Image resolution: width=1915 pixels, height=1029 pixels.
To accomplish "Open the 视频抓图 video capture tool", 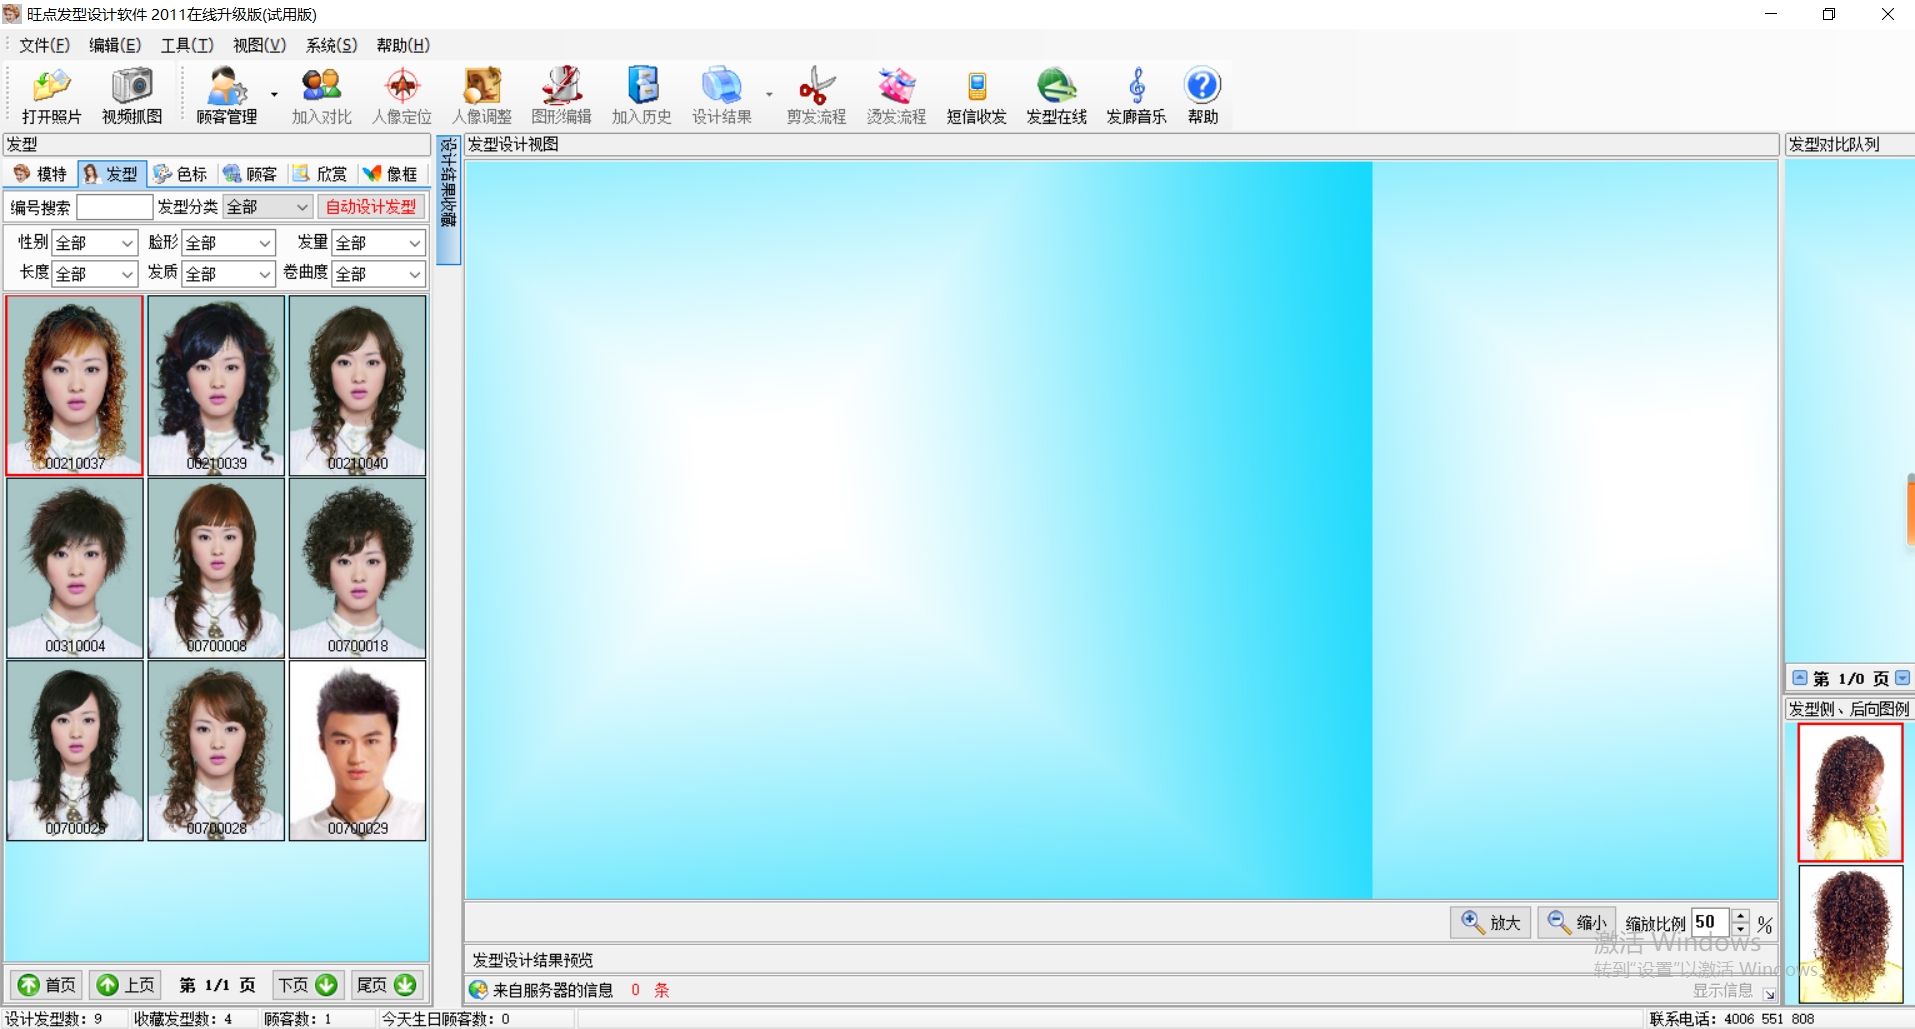I will (131, 95).
